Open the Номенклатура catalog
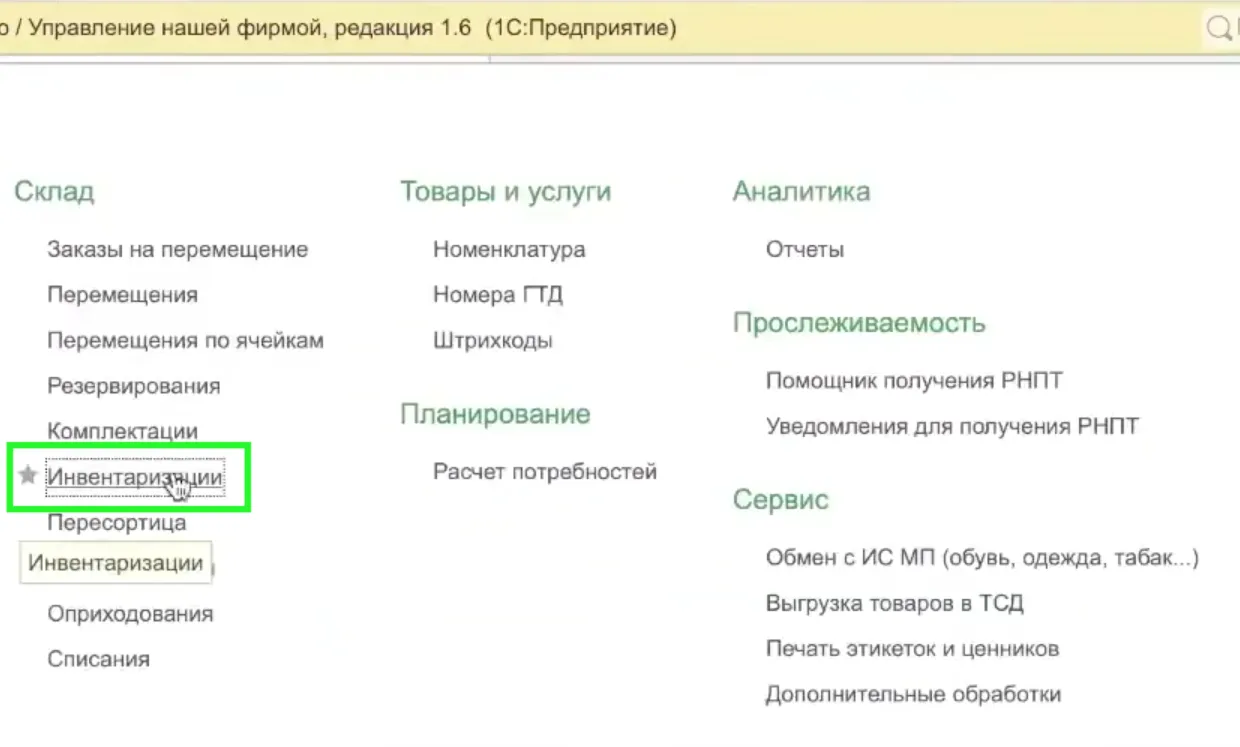Image resolution: width=1240 pixels, height=747 pixels. point(509,250)
